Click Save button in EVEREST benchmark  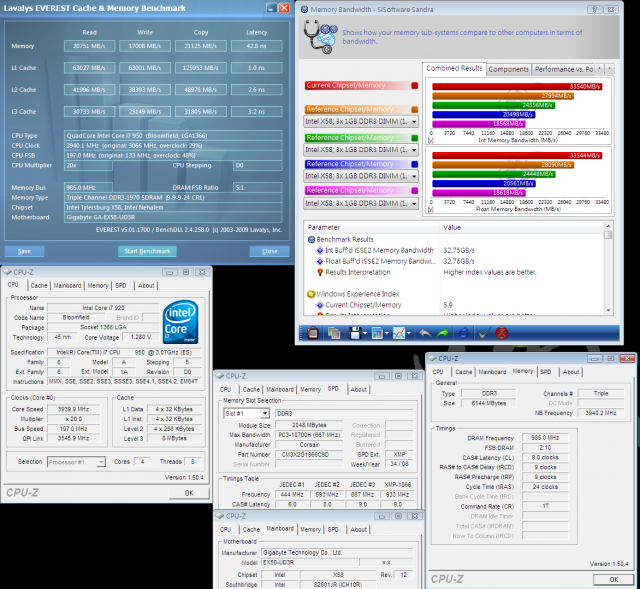[x=24, y=251]
